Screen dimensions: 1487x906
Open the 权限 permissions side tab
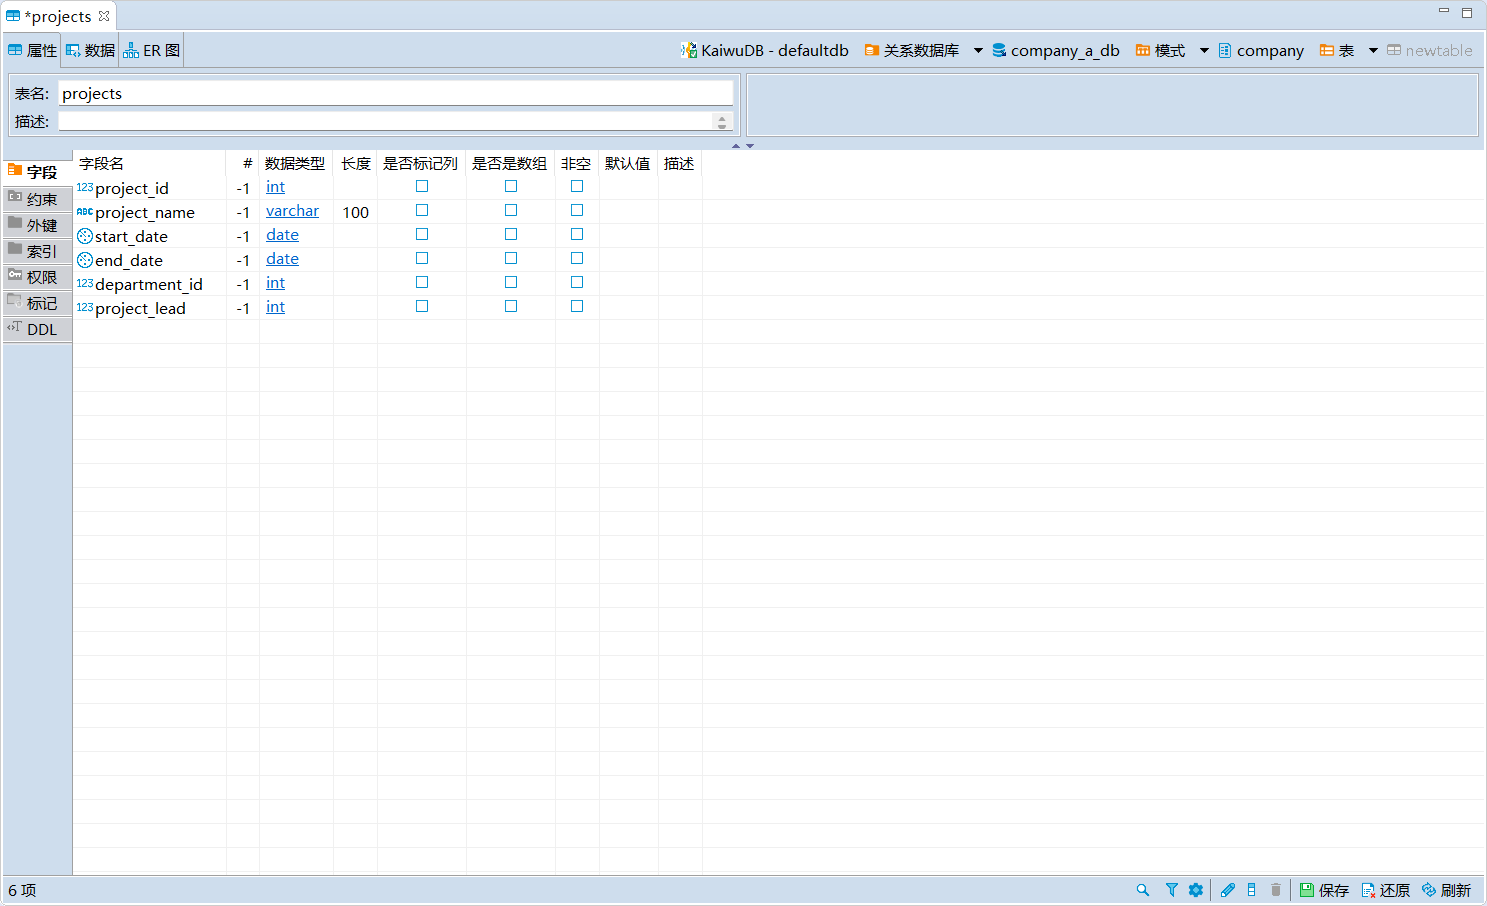(x=38, y=277)
